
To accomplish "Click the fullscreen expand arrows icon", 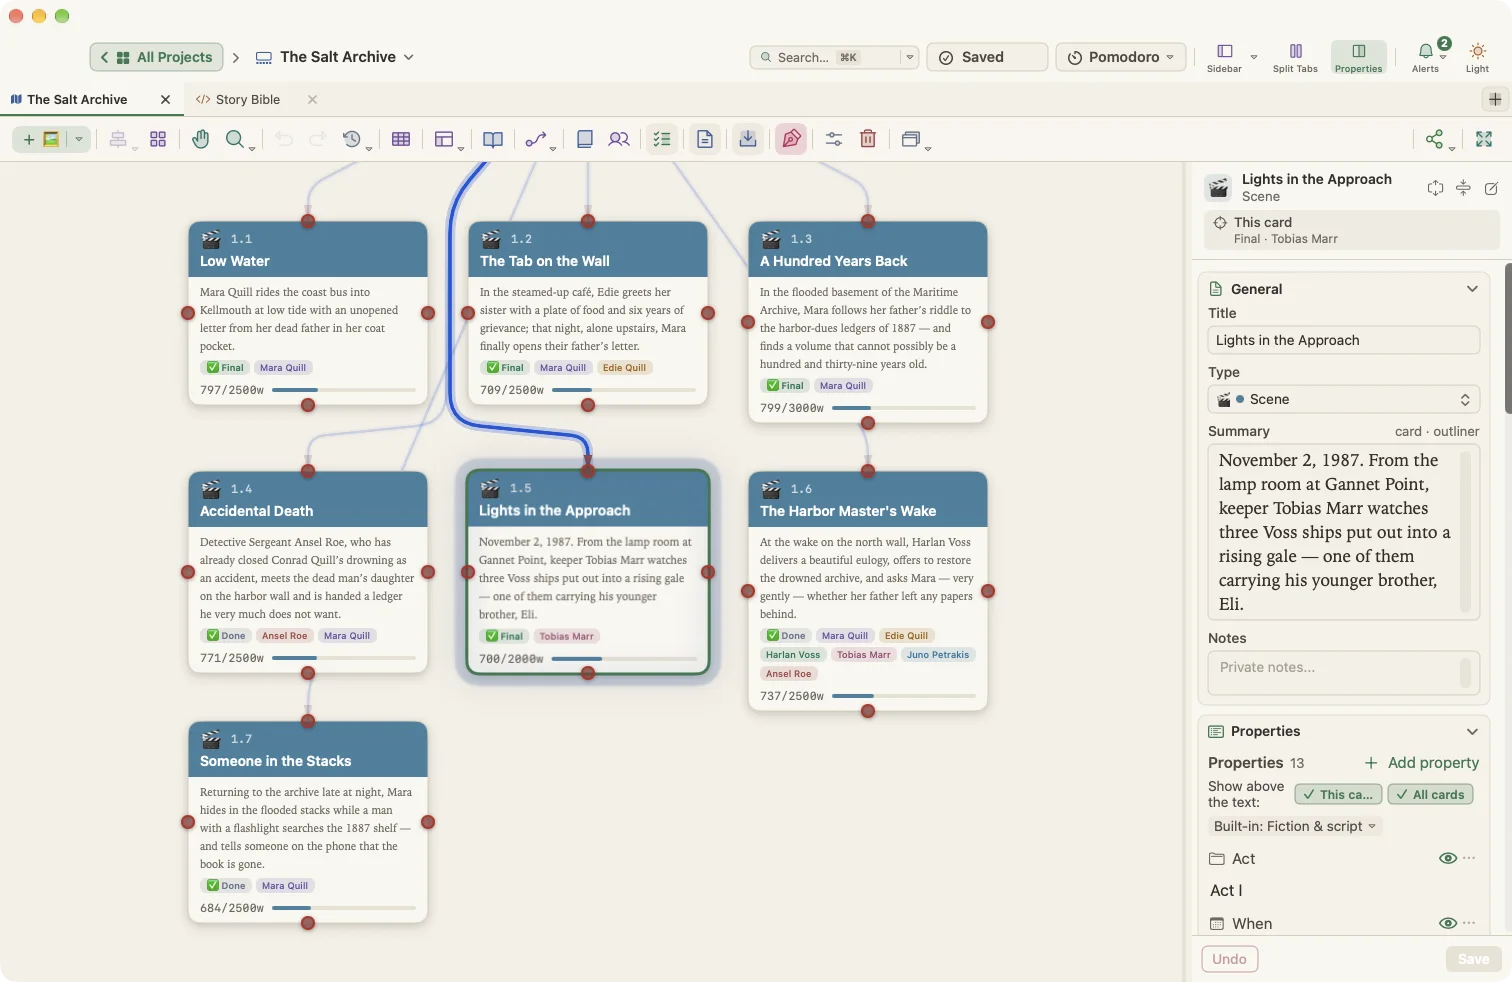I will (1484, 139).
